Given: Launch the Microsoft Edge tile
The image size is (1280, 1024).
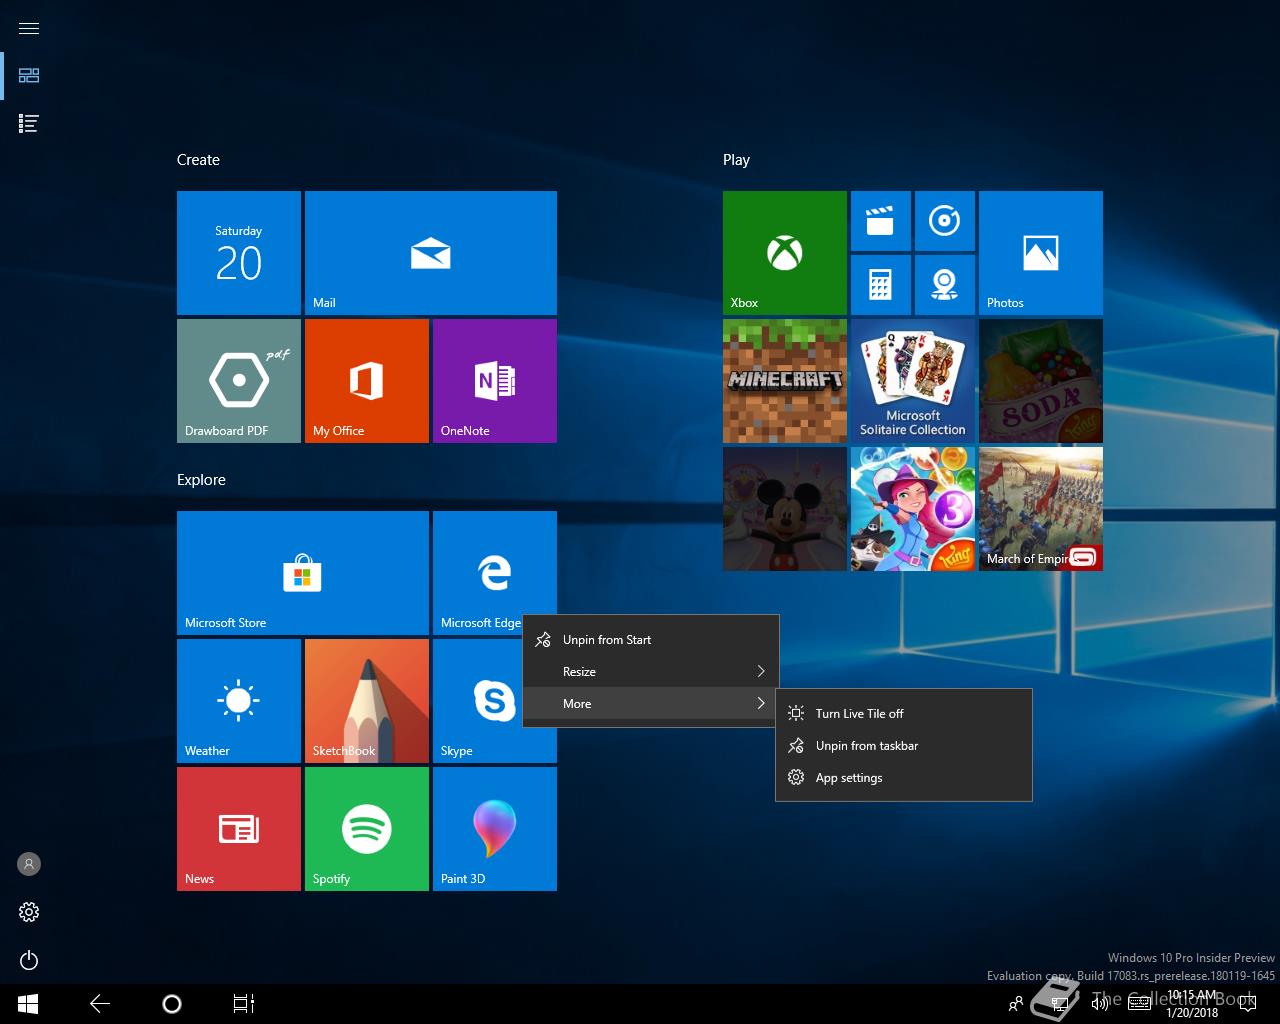Looking at the screenshot, I should tap(495, 573).
